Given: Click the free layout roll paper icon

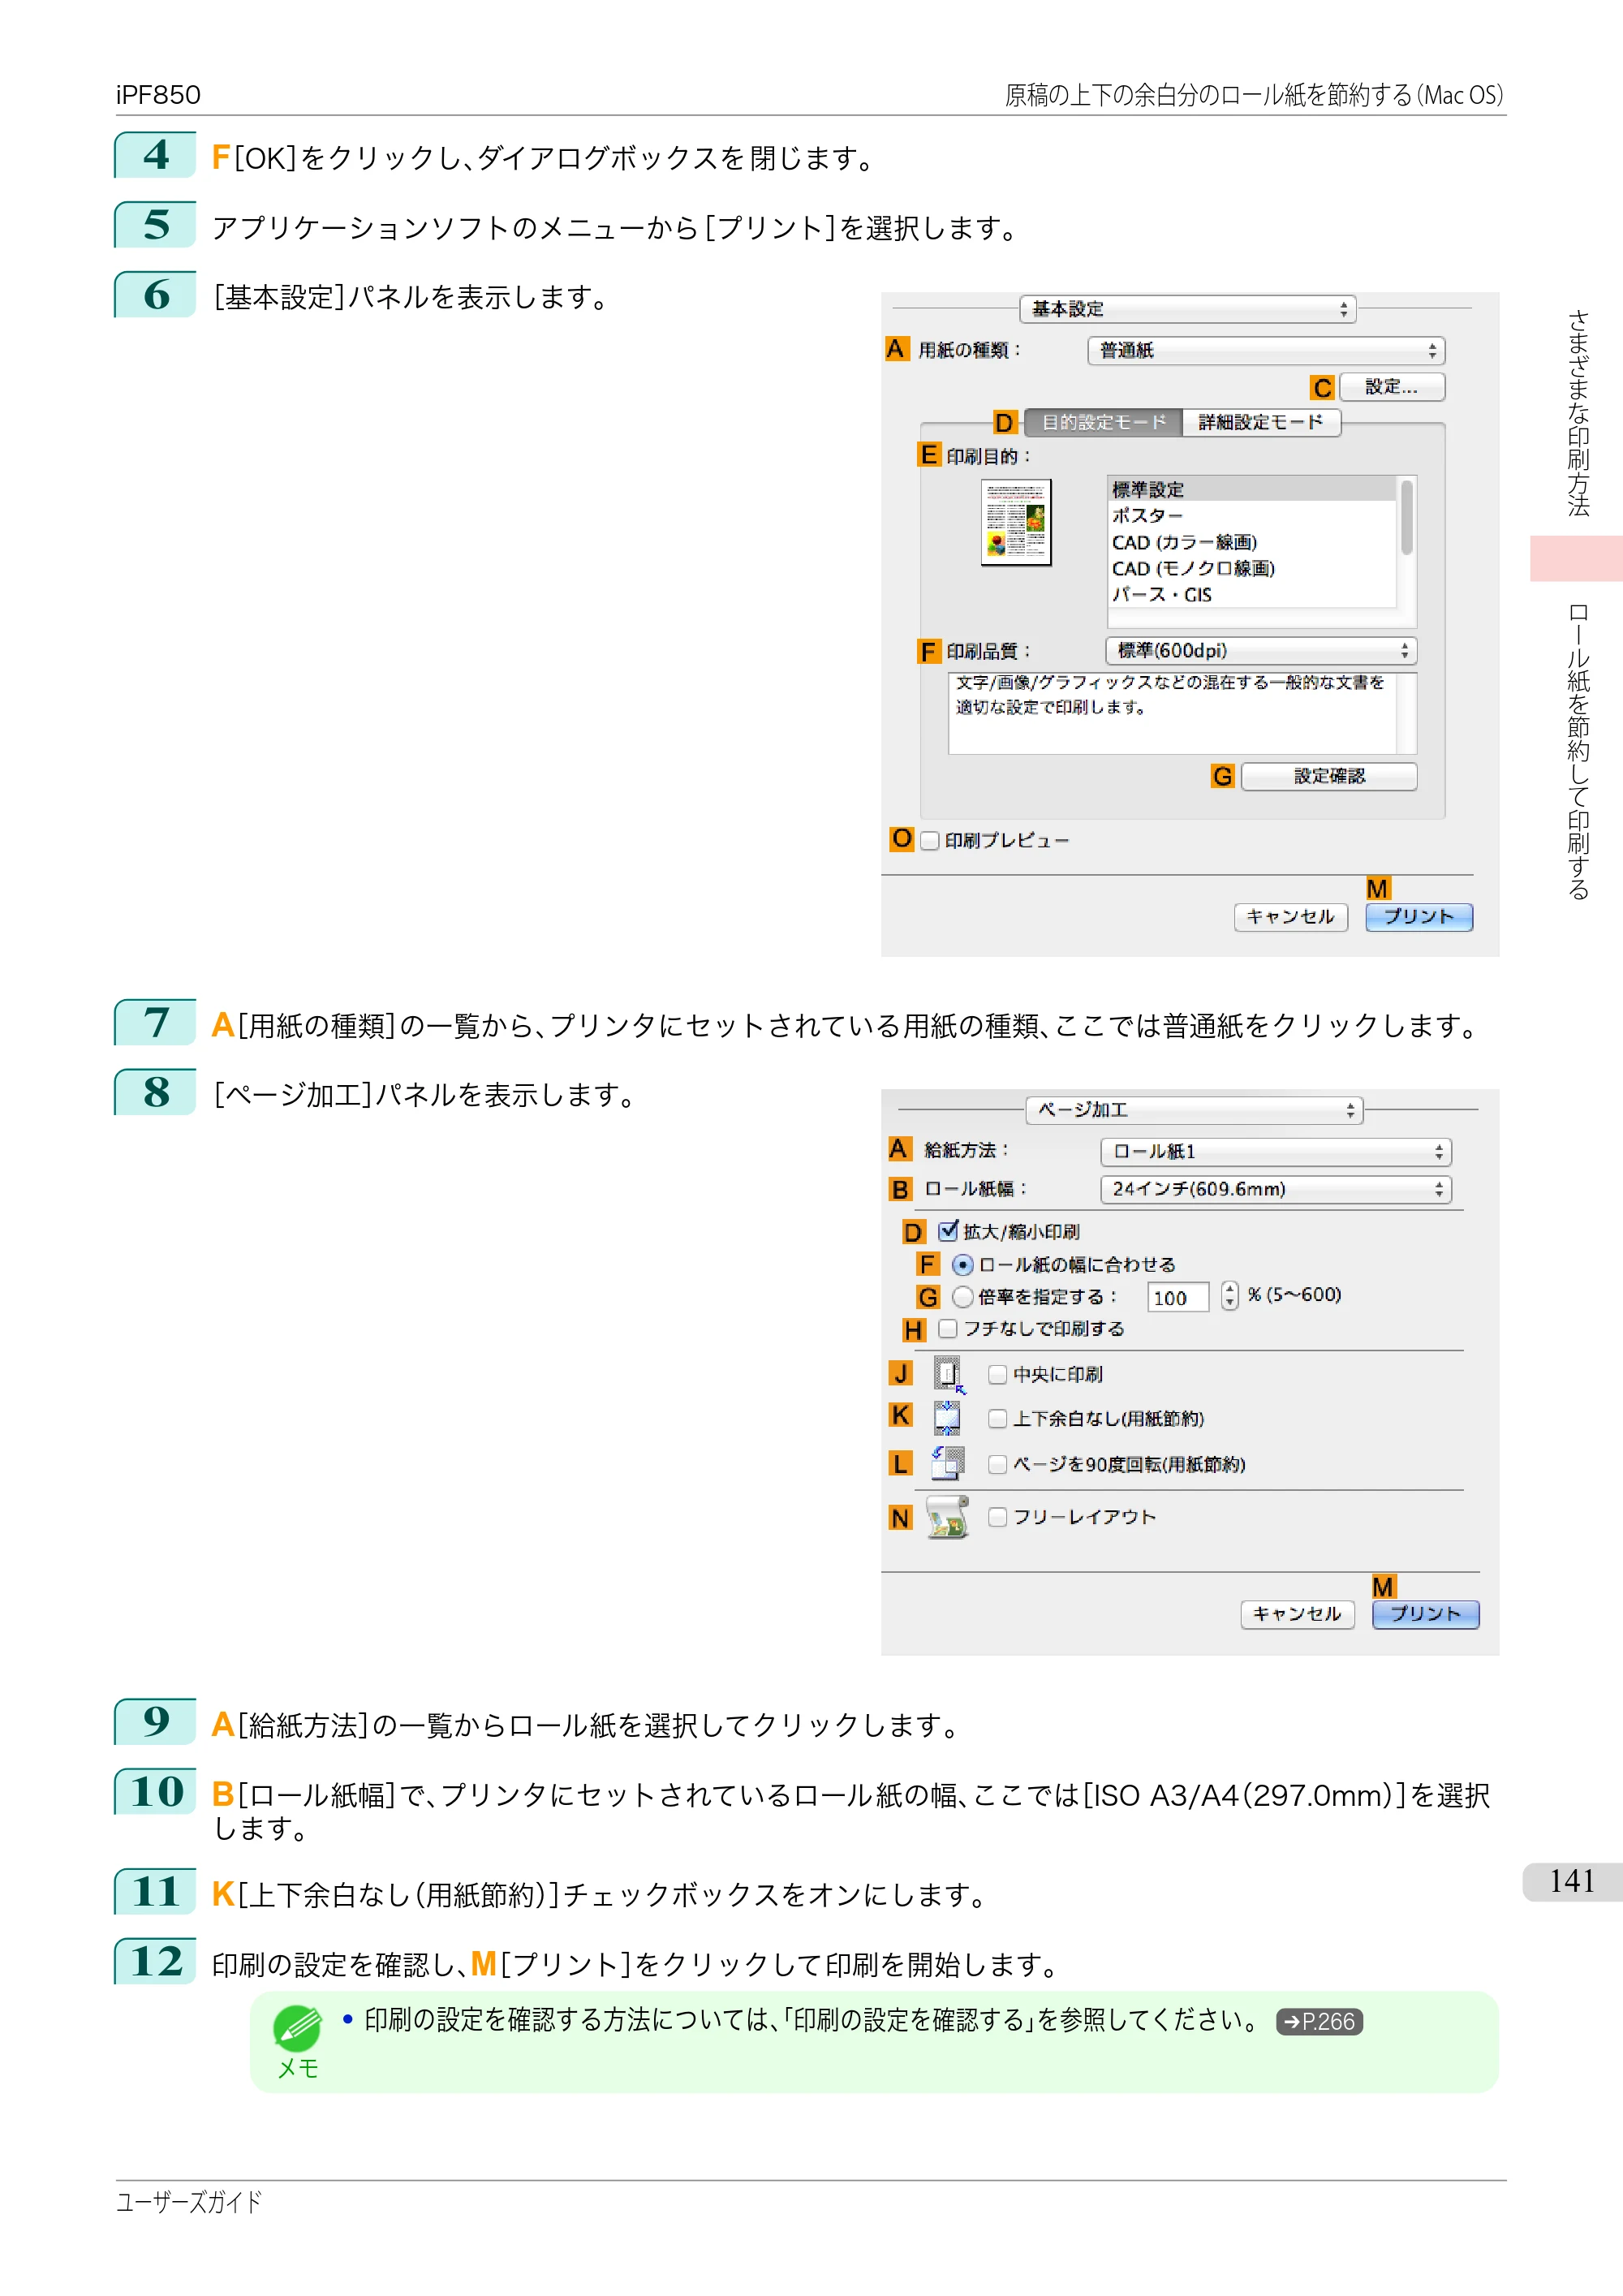Looking at the screenshot, I should coord(947,1517).
